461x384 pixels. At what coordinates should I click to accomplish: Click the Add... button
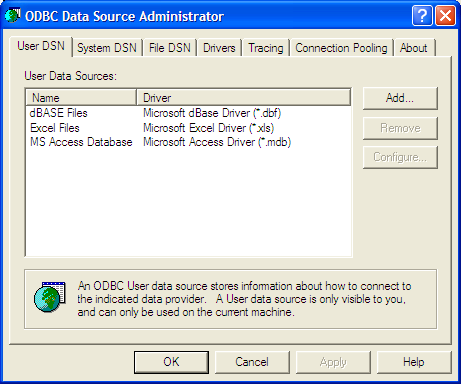400,98
